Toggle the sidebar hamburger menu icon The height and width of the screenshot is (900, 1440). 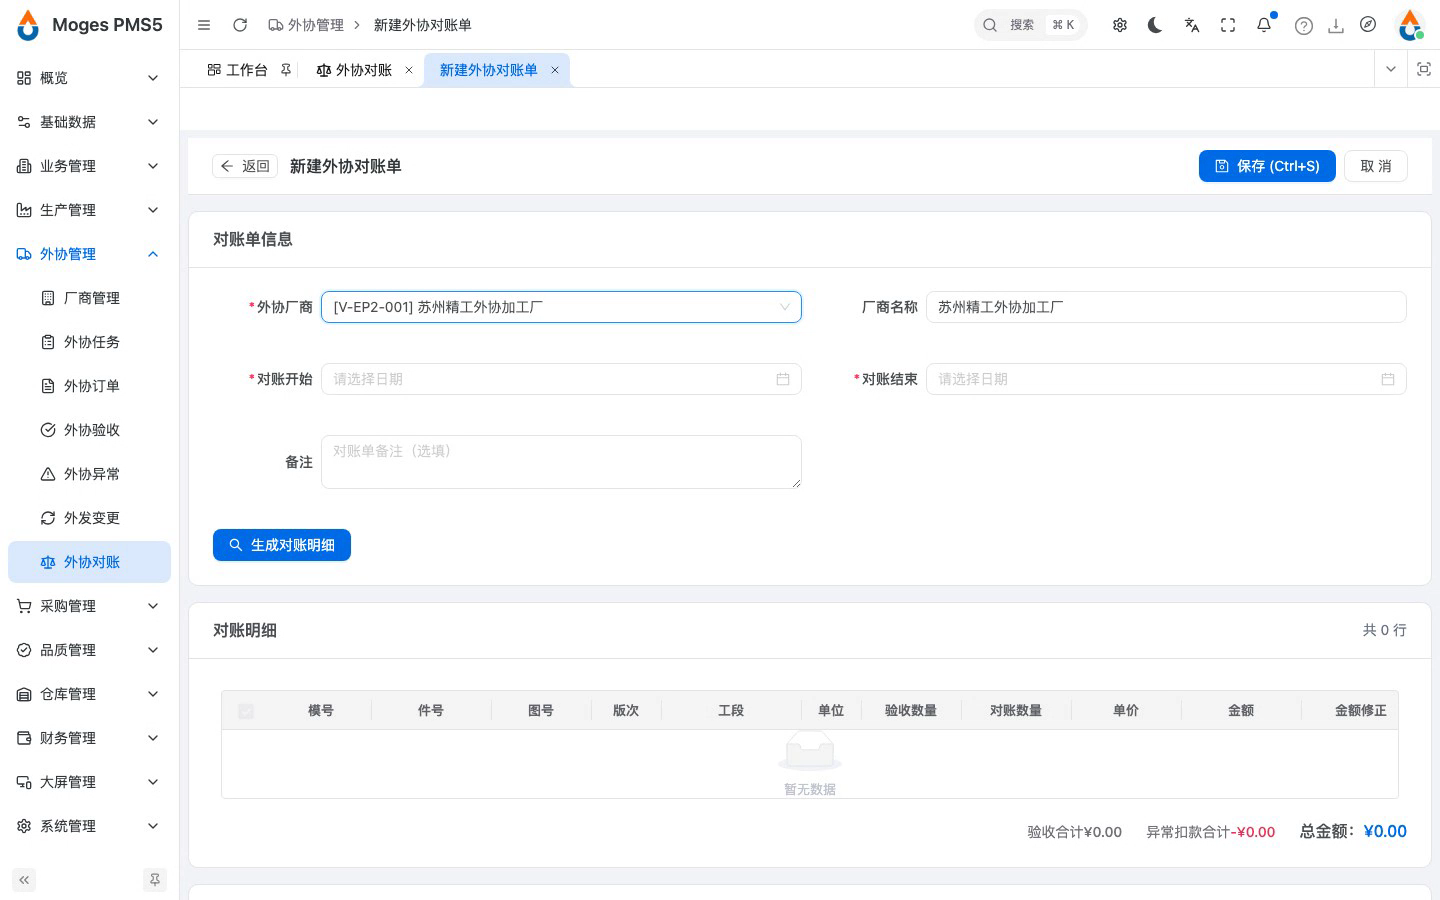[204, 25]
